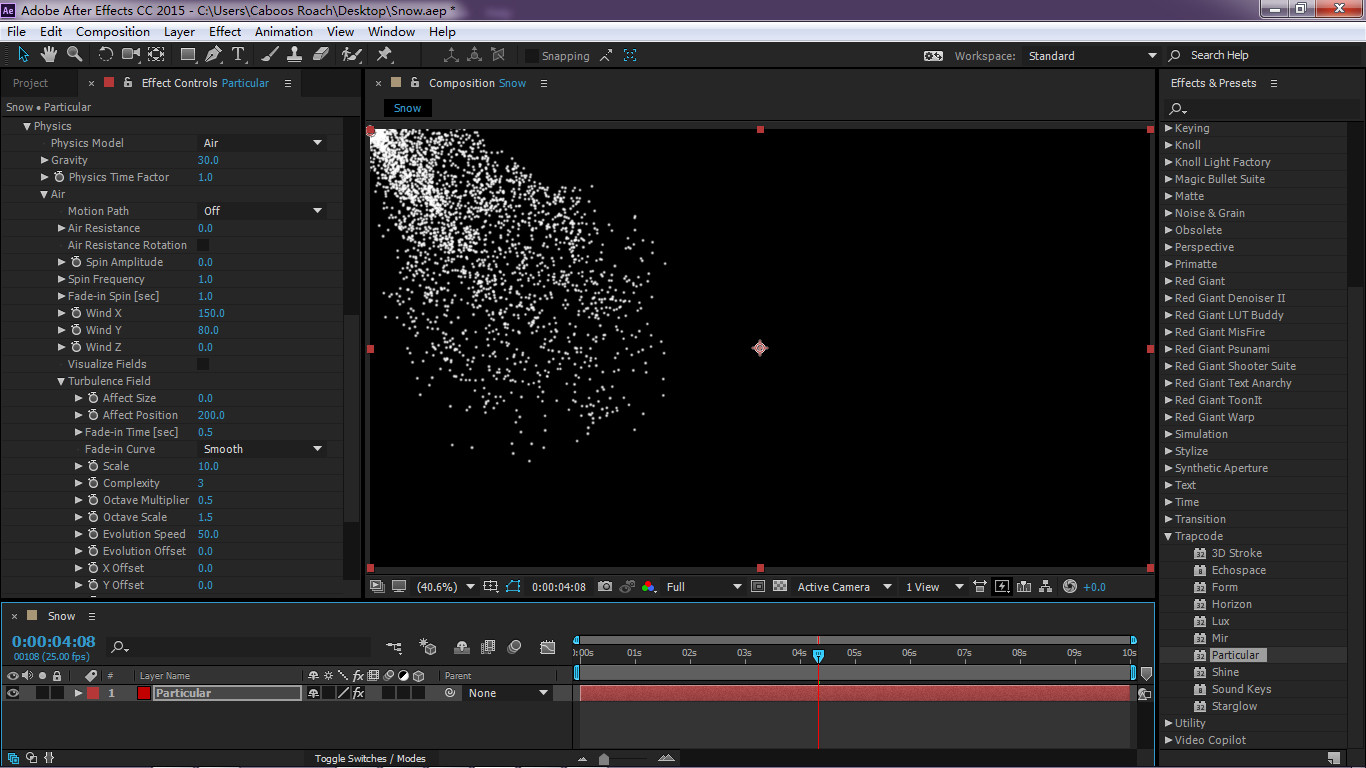Click the Wind X value field
1366x768 pixels.
point(211,313)
